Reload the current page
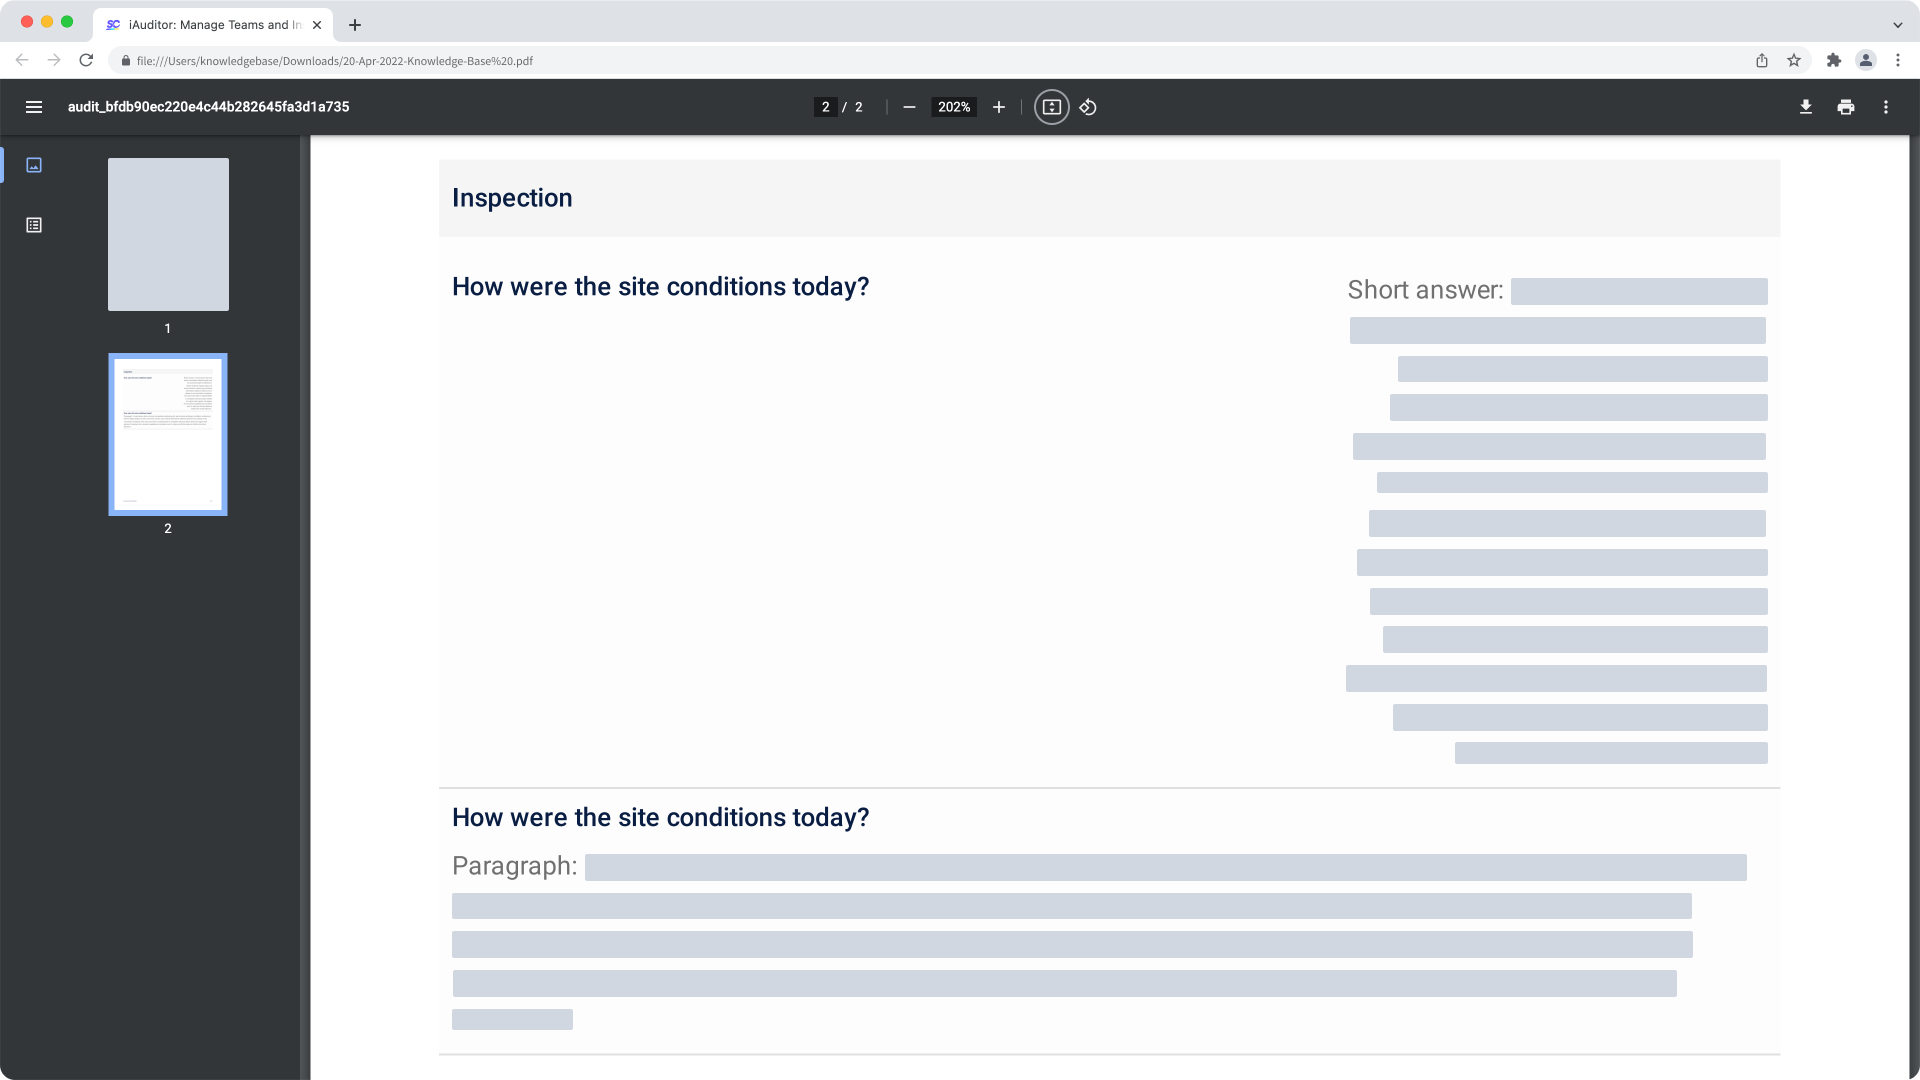This screenshot has height=1080, width=1920. click(86, 60)
